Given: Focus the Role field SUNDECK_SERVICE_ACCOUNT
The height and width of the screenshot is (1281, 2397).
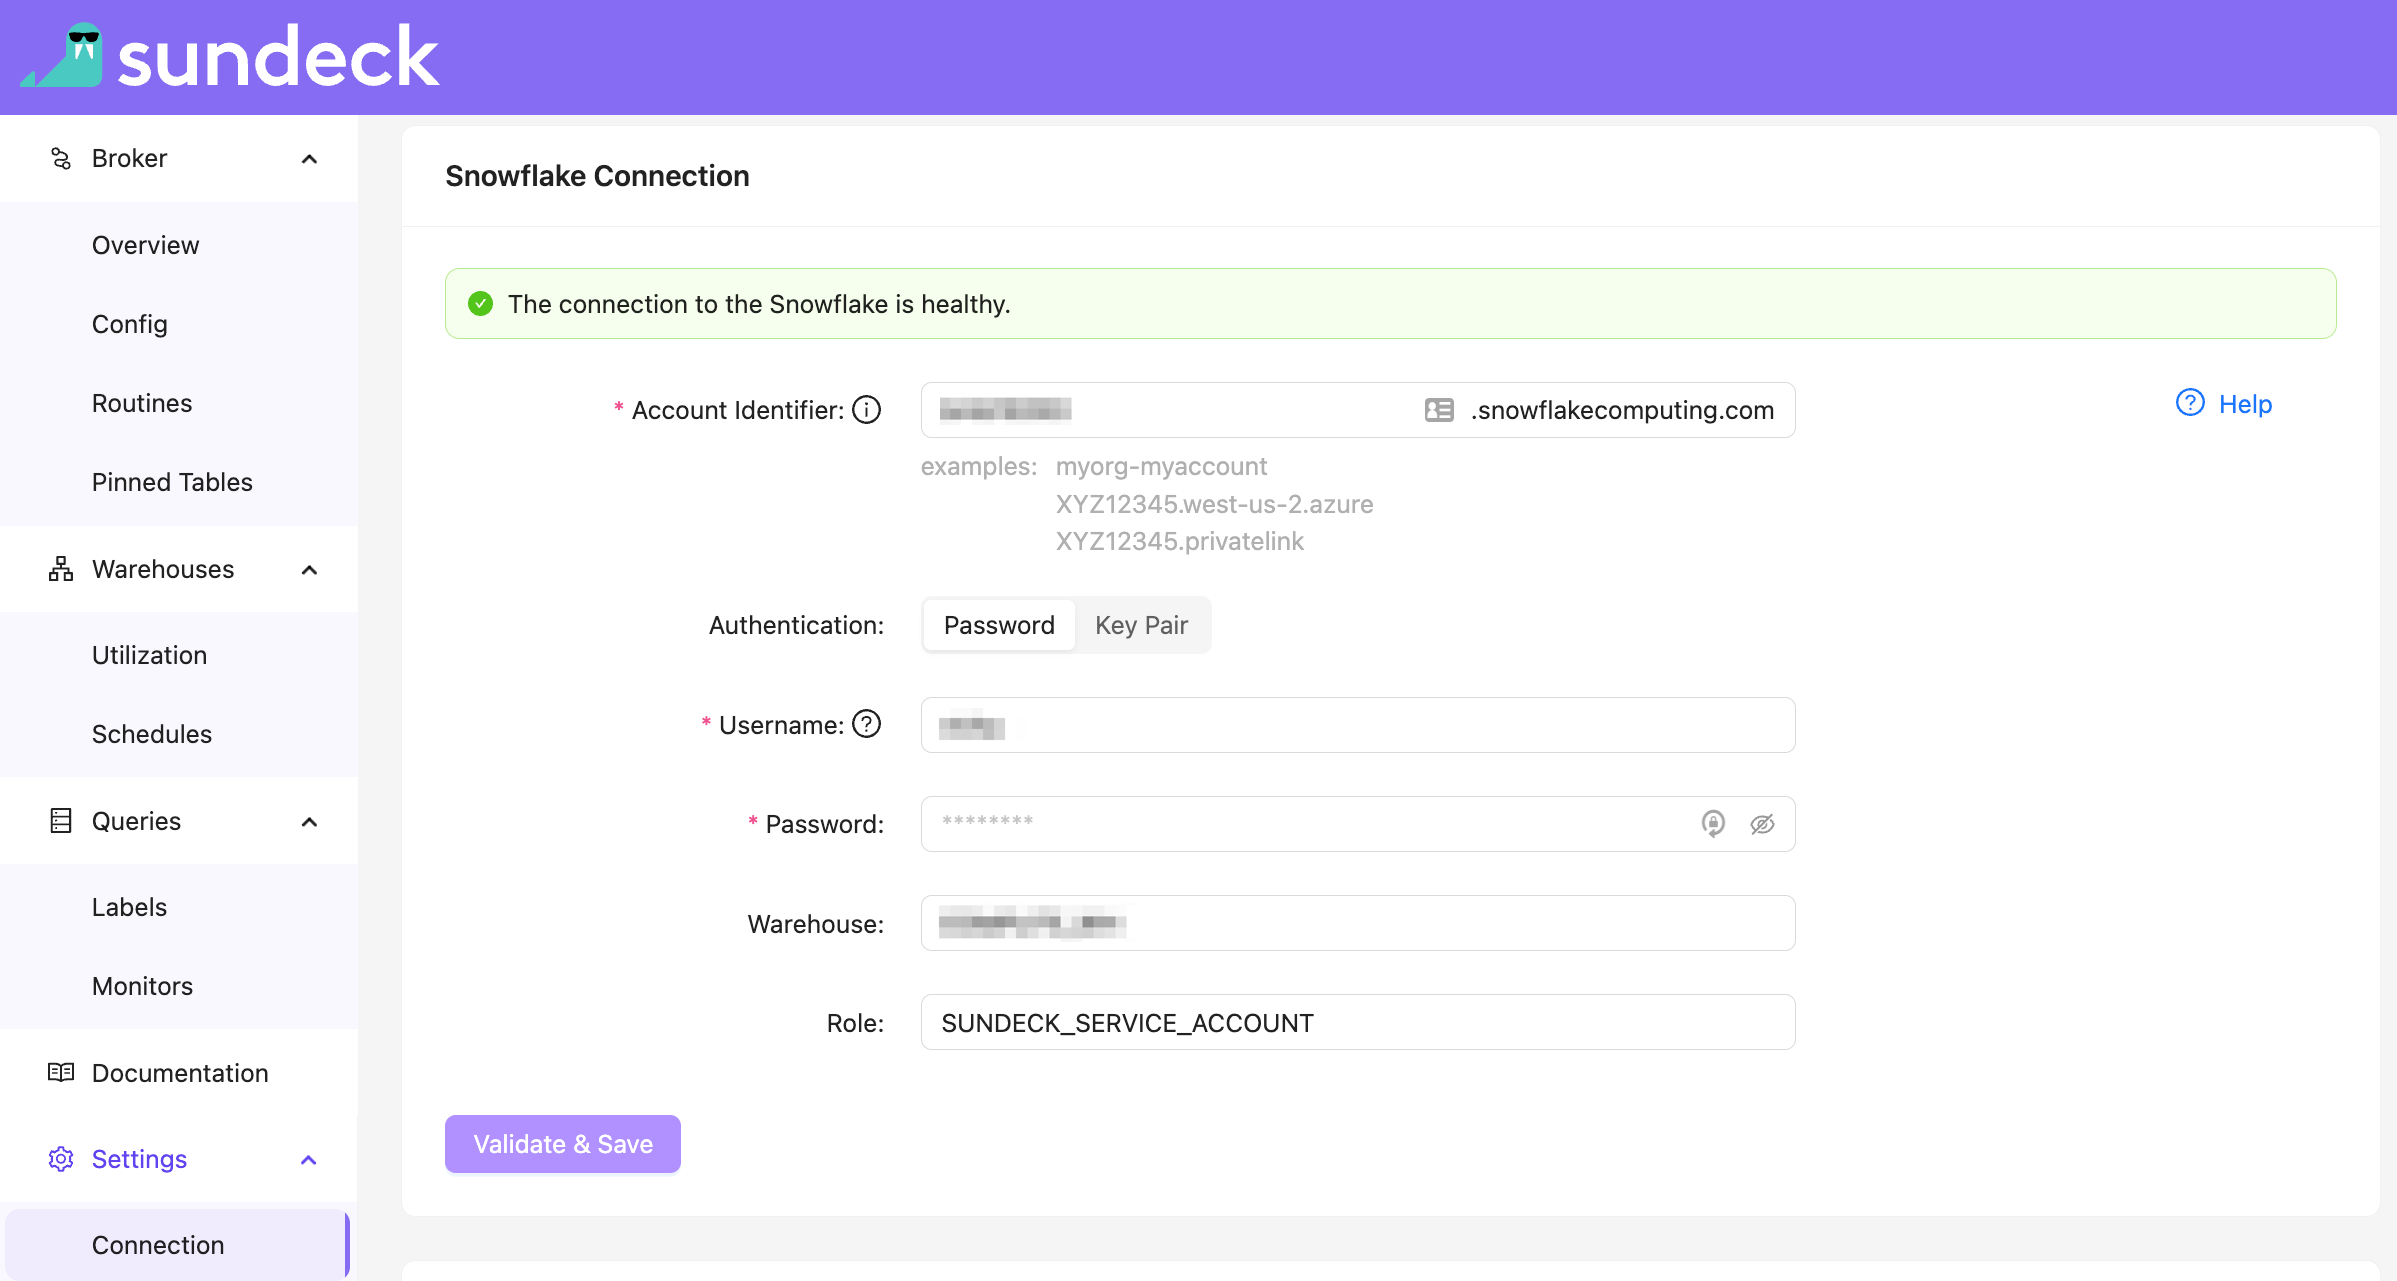Looking at the screenshot, I should click(x=1358, y=1022).
